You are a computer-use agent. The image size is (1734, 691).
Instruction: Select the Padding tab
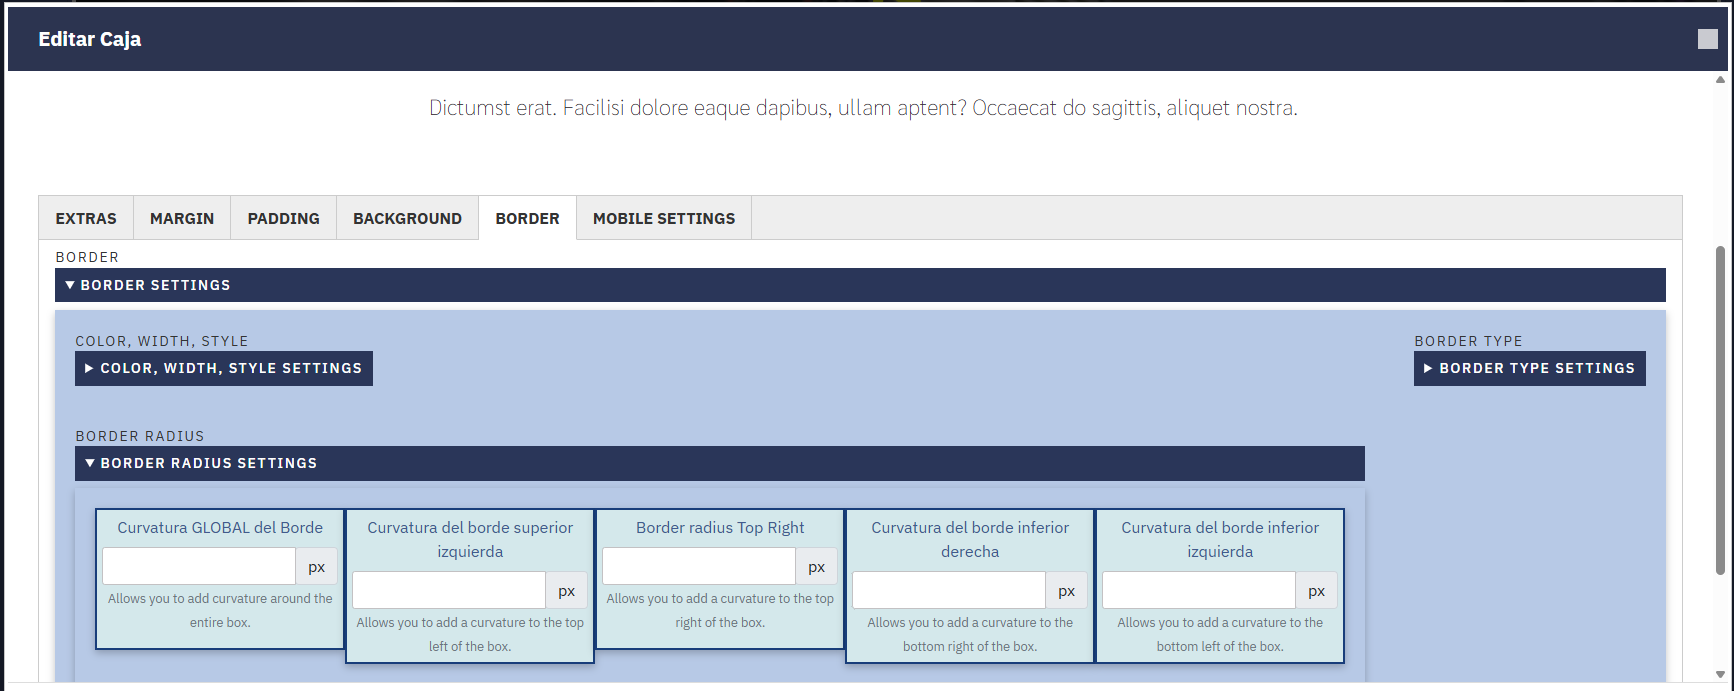point(284,218)
